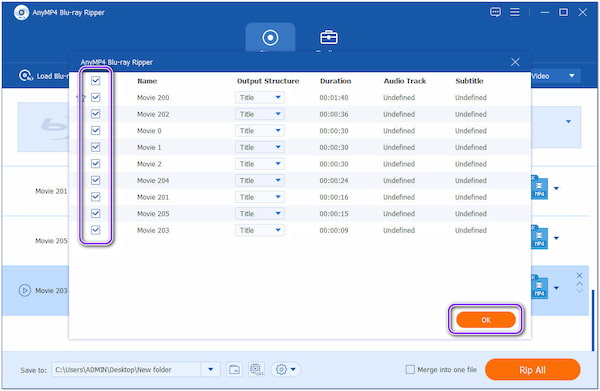Open Output Structure dropdown for Movie 1
Image resolution: width=600 pixels, height=391 pixels.
(259, 147)
